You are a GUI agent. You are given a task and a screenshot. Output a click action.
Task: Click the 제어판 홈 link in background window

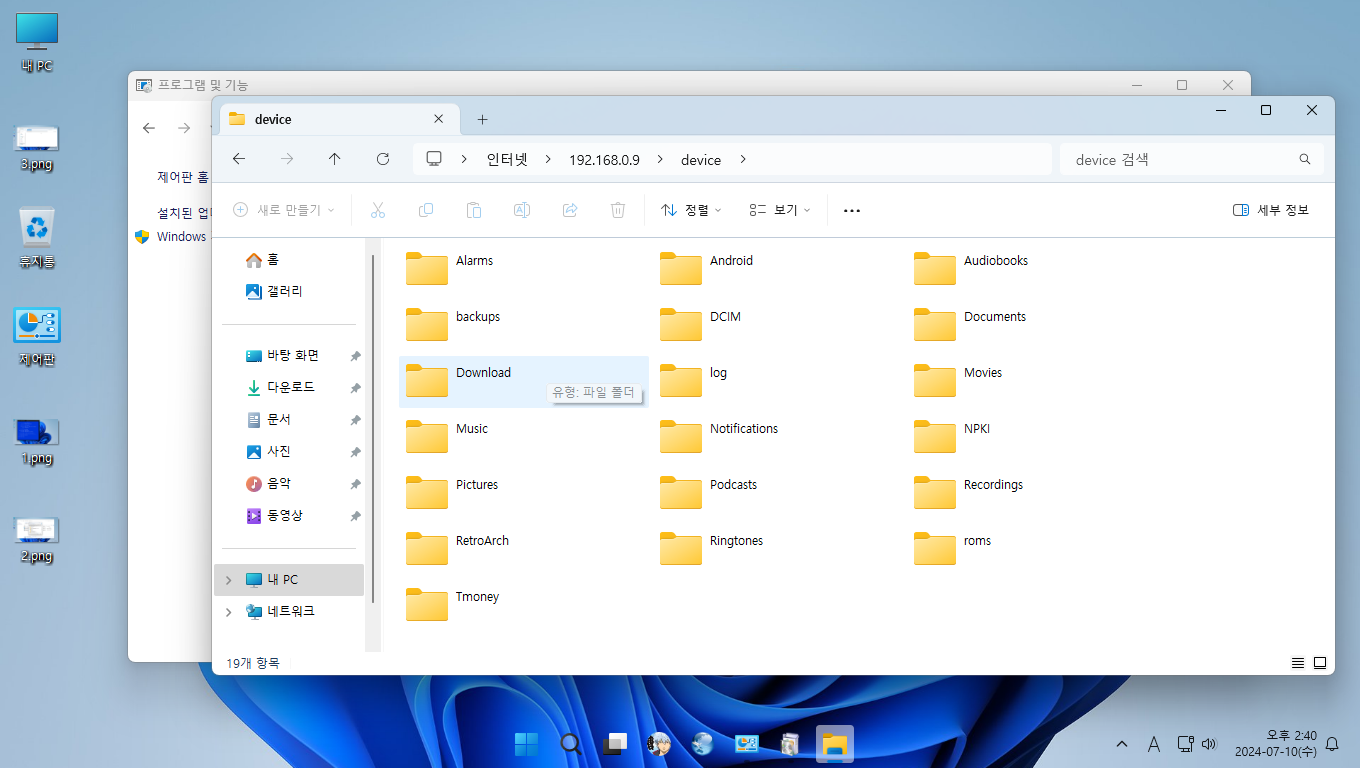click(x=182, y=177)
